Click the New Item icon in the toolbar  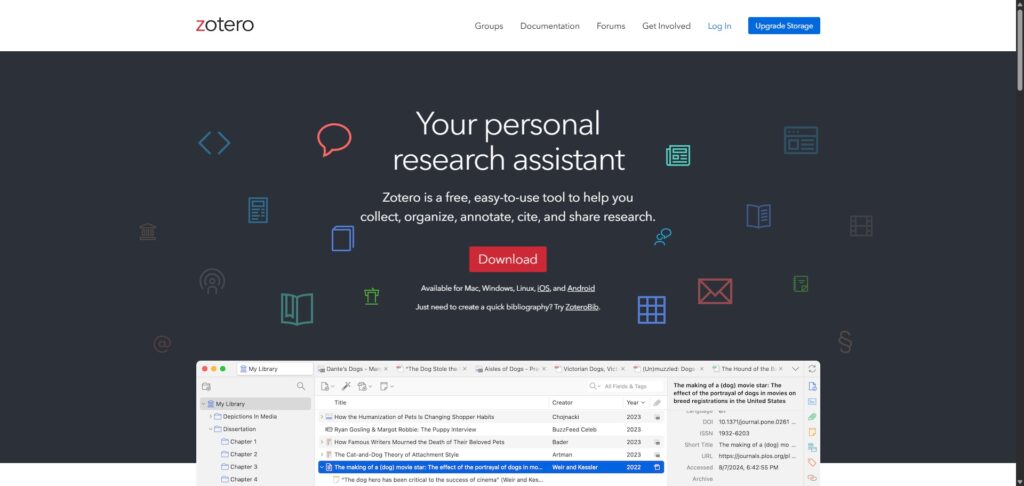click(x=326, y=387)
